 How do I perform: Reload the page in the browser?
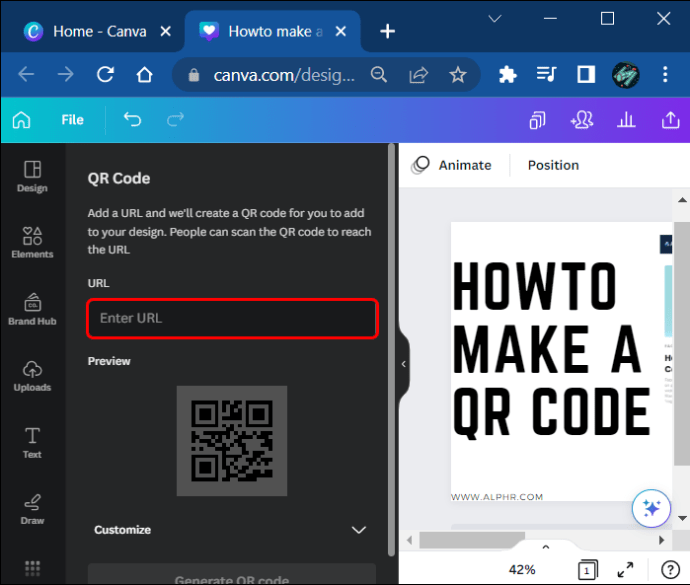[106, 74]
